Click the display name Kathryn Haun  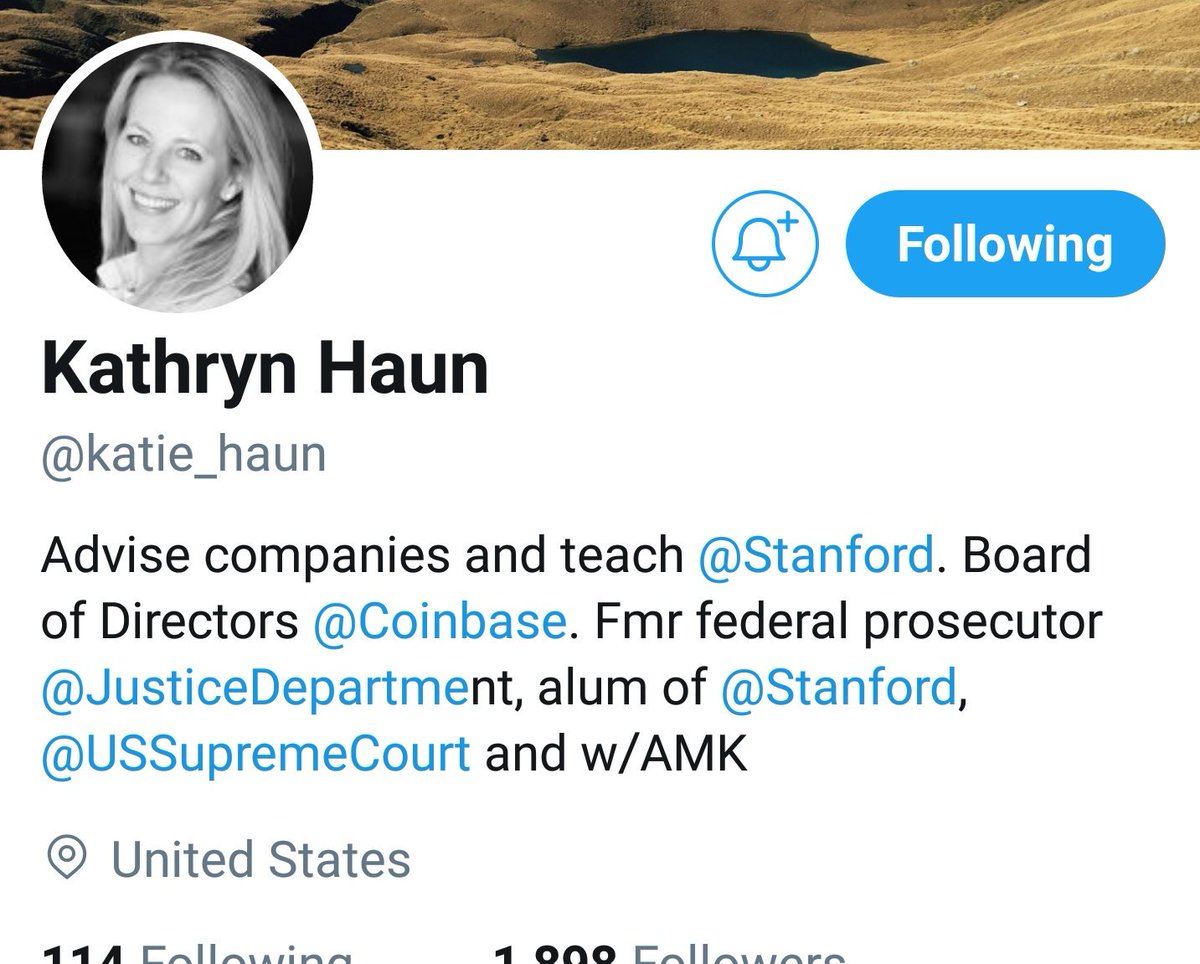coord(265,369)
